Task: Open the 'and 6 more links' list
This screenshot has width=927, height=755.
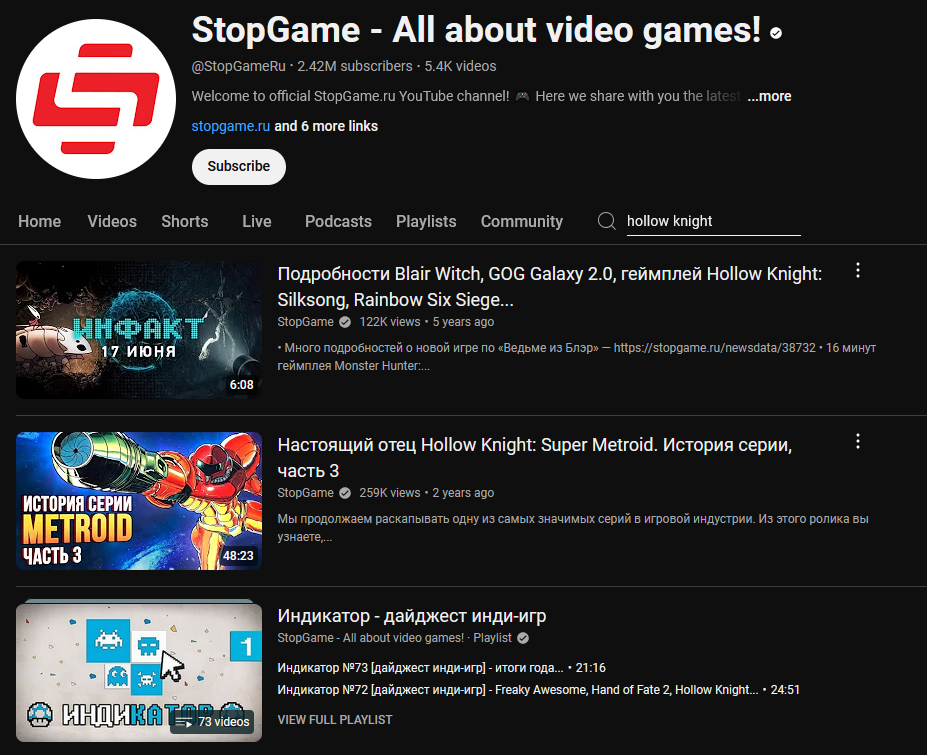Action: 326,126
